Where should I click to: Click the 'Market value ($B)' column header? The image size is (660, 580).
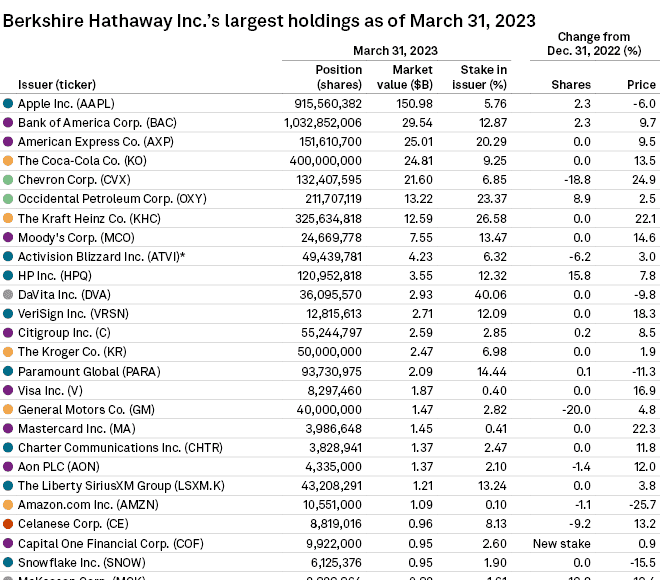pyautogui.click(x=405, y=77)
